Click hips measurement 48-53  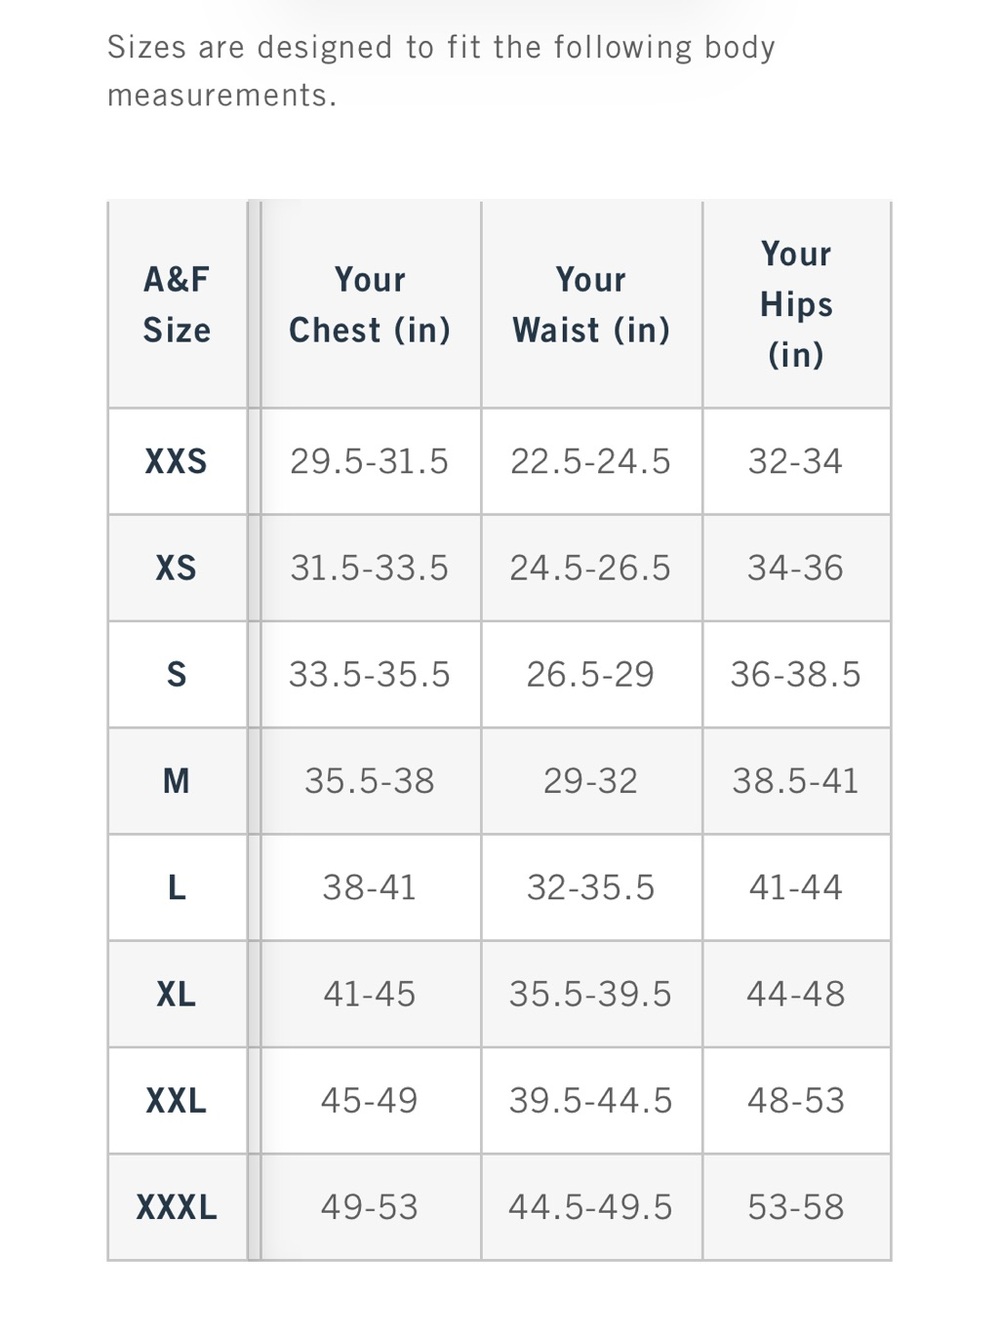(x=796, y=1101)
